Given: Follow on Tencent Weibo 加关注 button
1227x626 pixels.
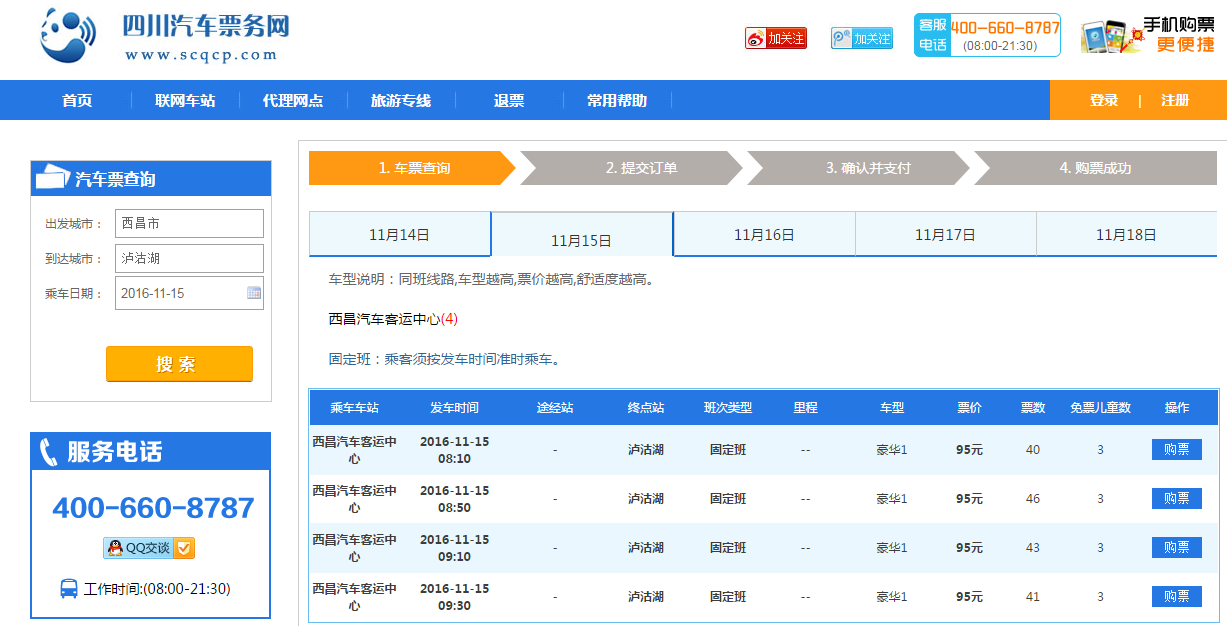Looking at the screenshot, I should point(861,38).
